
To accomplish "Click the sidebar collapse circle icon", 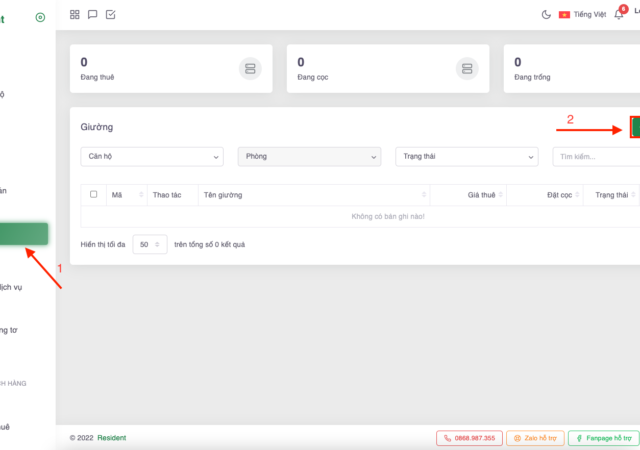I will (40, 17).
